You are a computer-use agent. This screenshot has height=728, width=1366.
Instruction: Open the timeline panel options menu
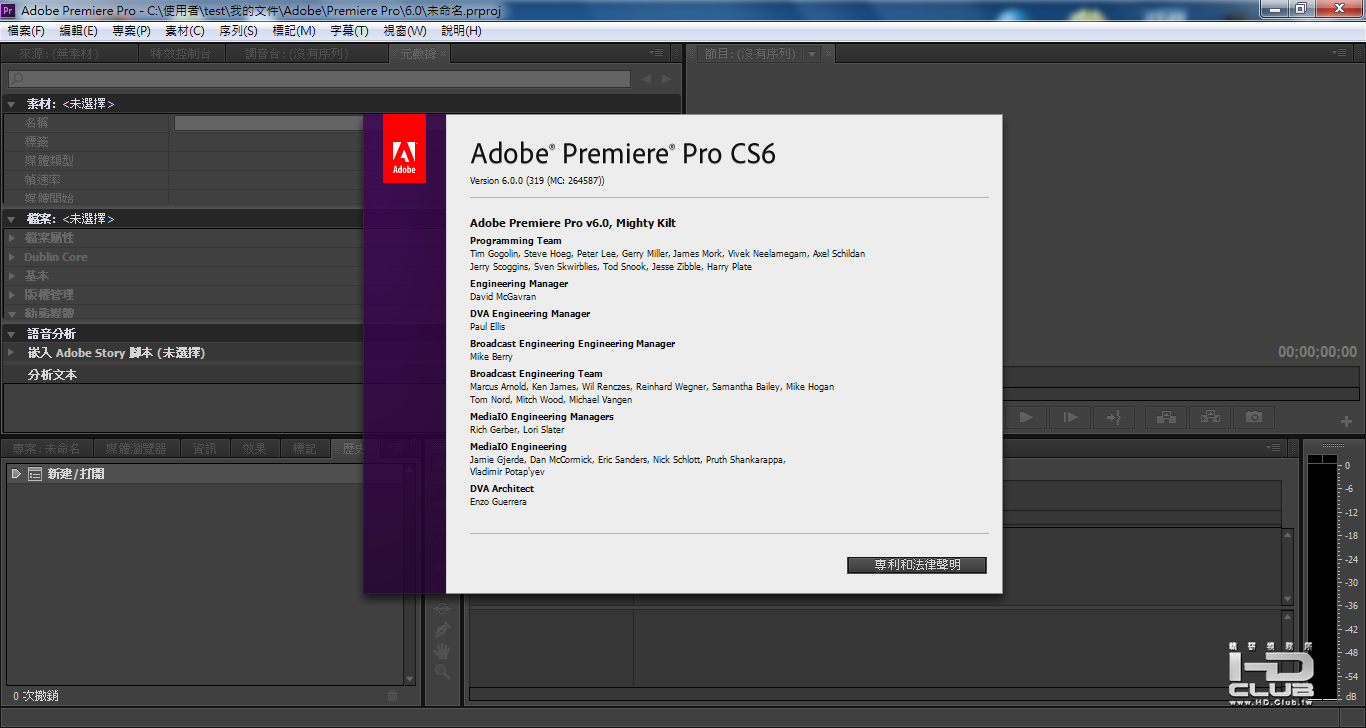1273,448
